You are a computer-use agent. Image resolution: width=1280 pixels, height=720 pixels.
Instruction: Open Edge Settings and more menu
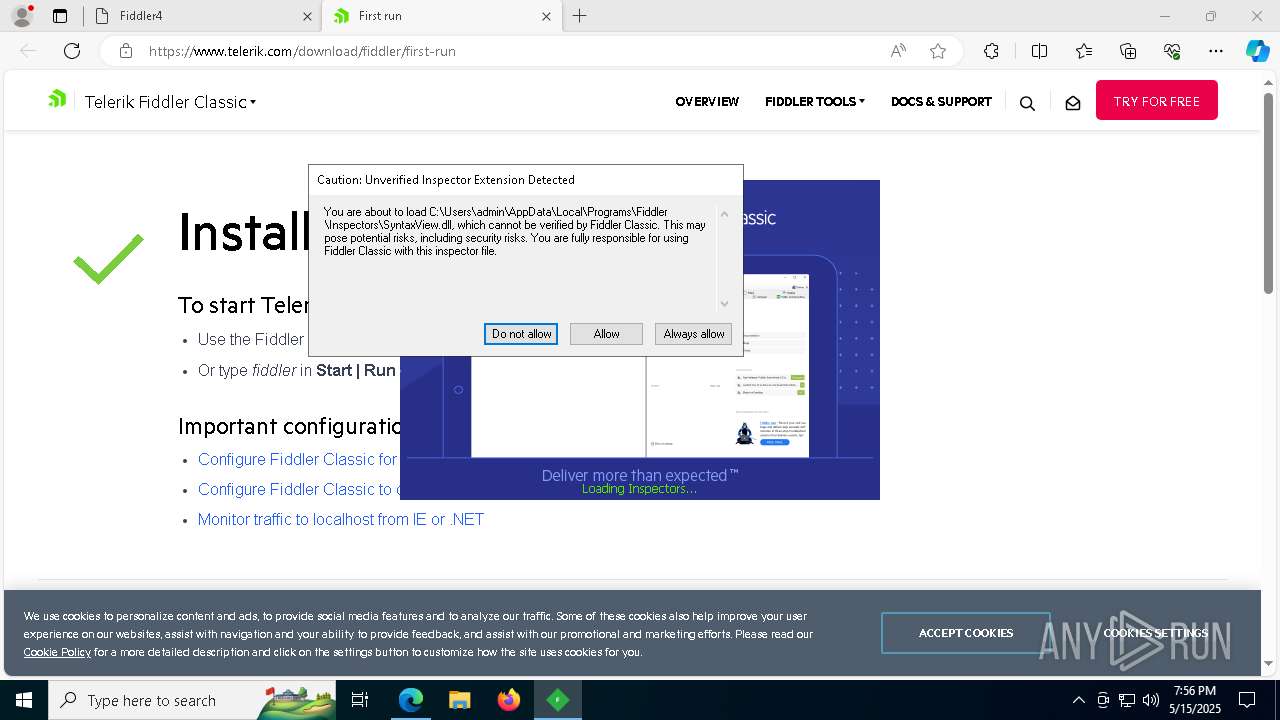(x=1216, y=51)
